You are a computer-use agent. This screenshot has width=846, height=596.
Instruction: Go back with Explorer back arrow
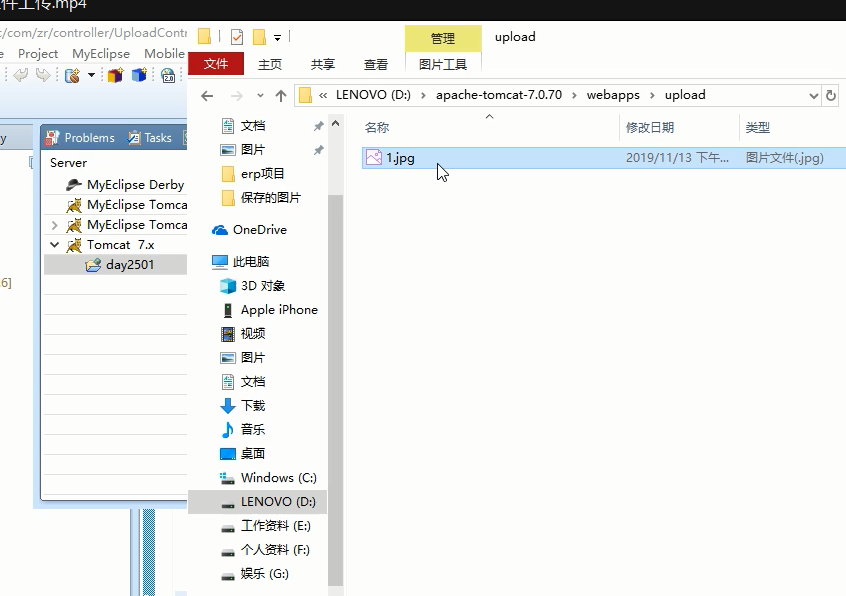207,96
